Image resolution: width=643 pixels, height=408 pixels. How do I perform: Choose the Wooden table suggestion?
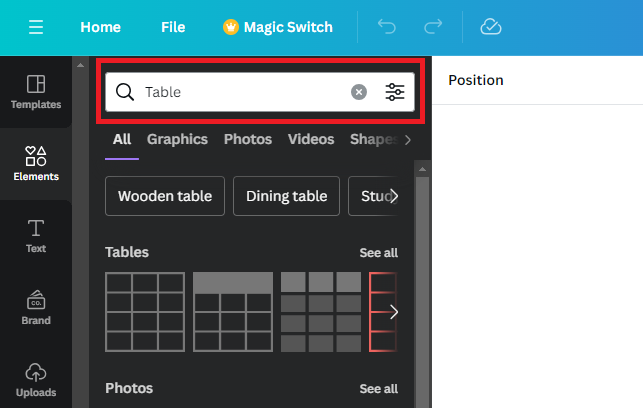coord(165,196)
